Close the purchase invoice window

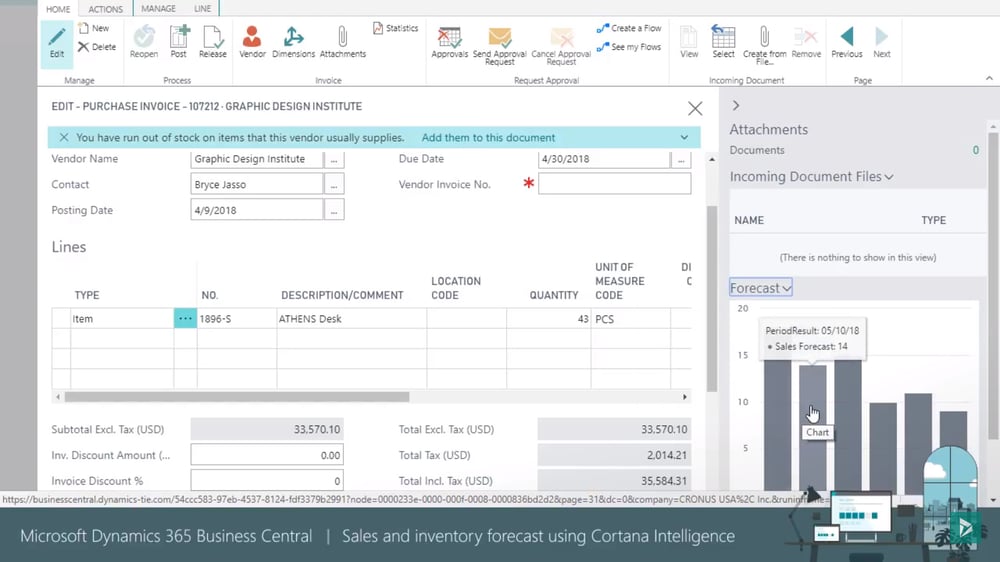tap(695, 108)
